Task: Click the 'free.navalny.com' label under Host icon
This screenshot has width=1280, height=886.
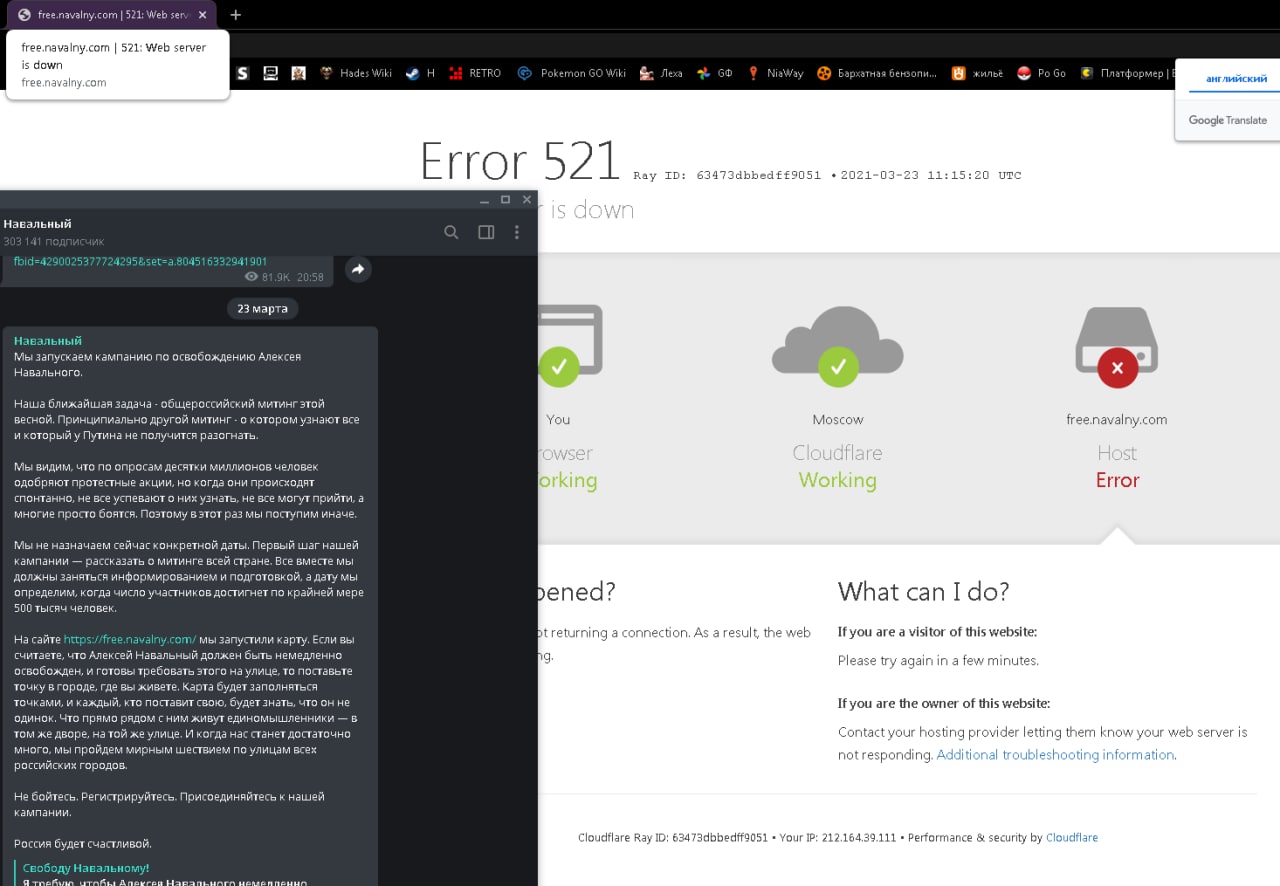Action: (x=1117, y=420)
